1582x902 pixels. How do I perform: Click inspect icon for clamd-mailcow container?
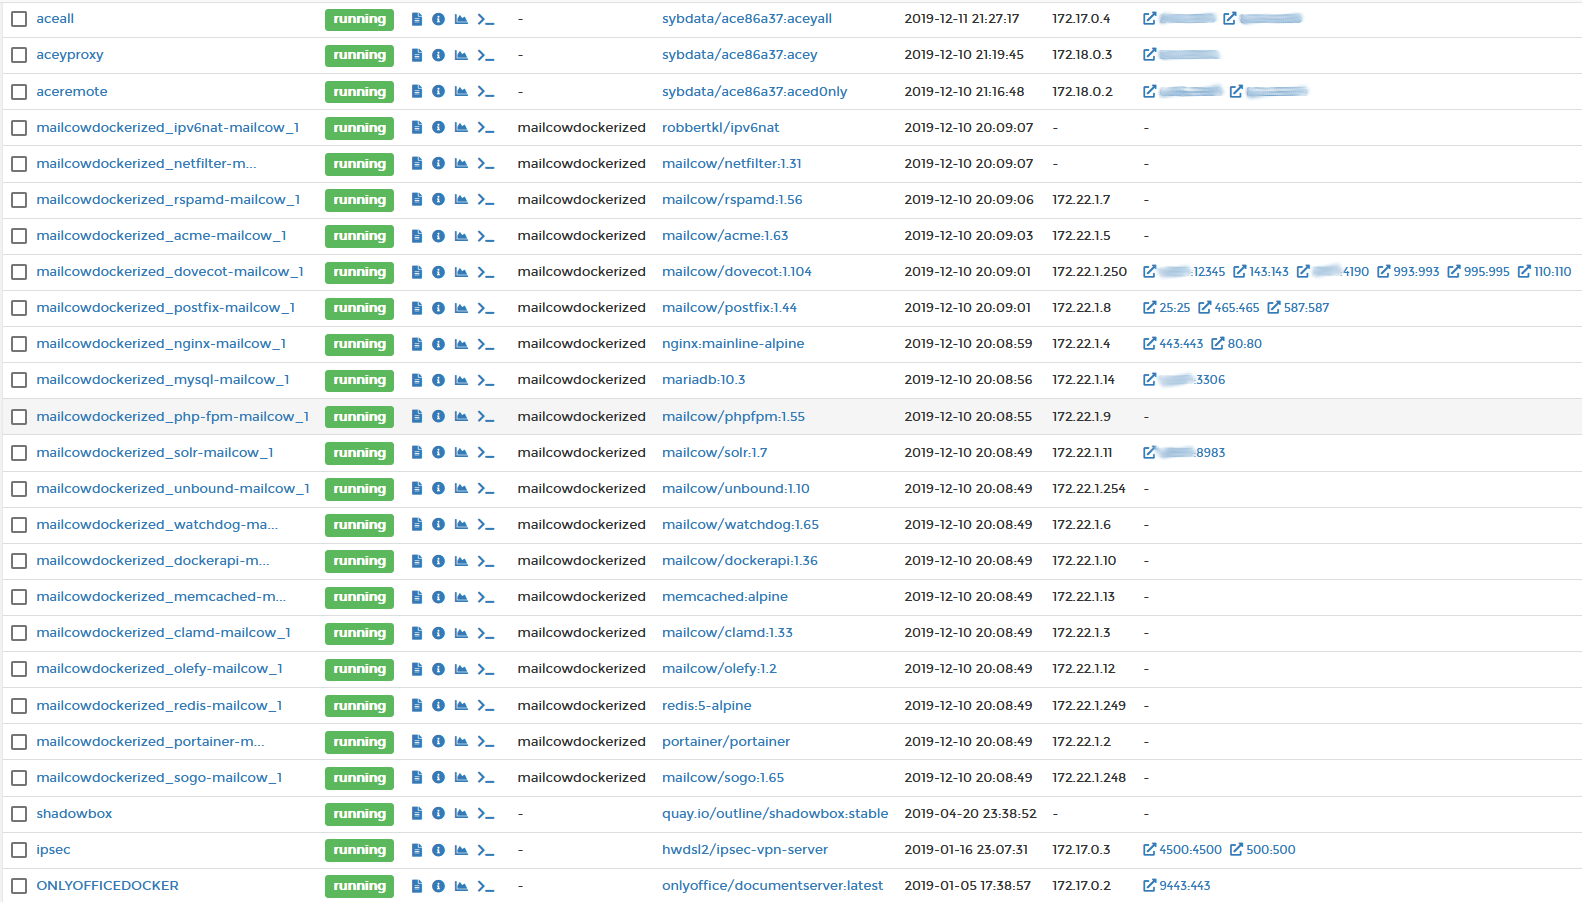click(438, 632)
